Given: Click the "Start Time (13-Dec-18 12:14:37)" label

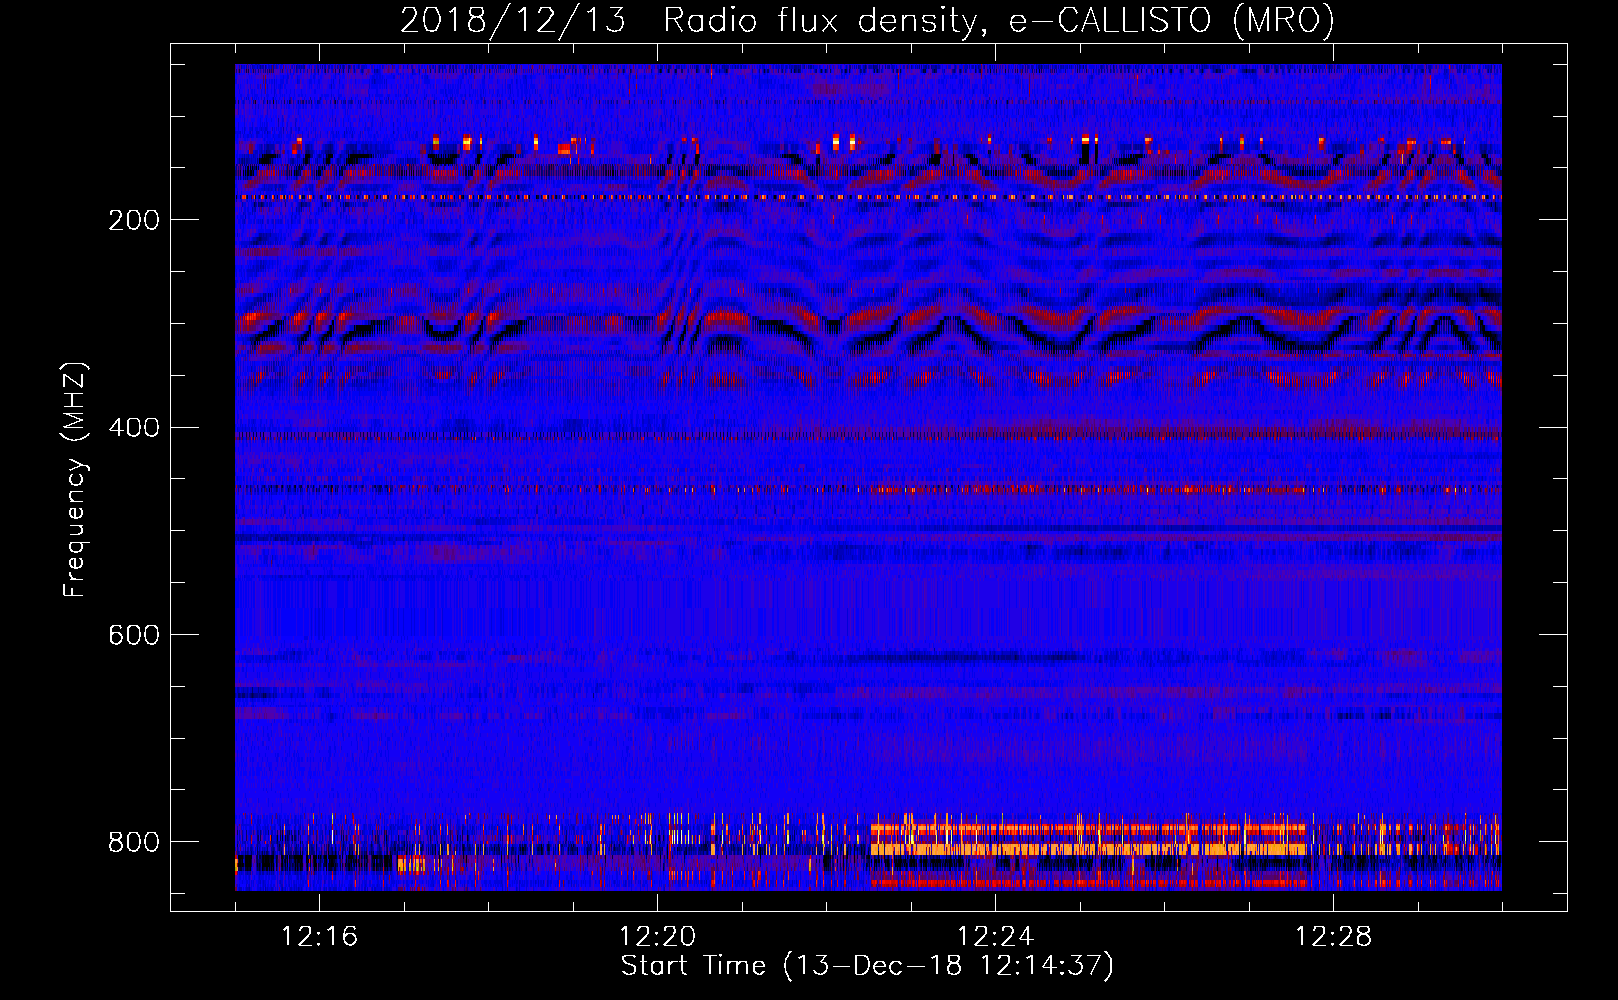Looking at the screenshot, I should coord(867,966).
